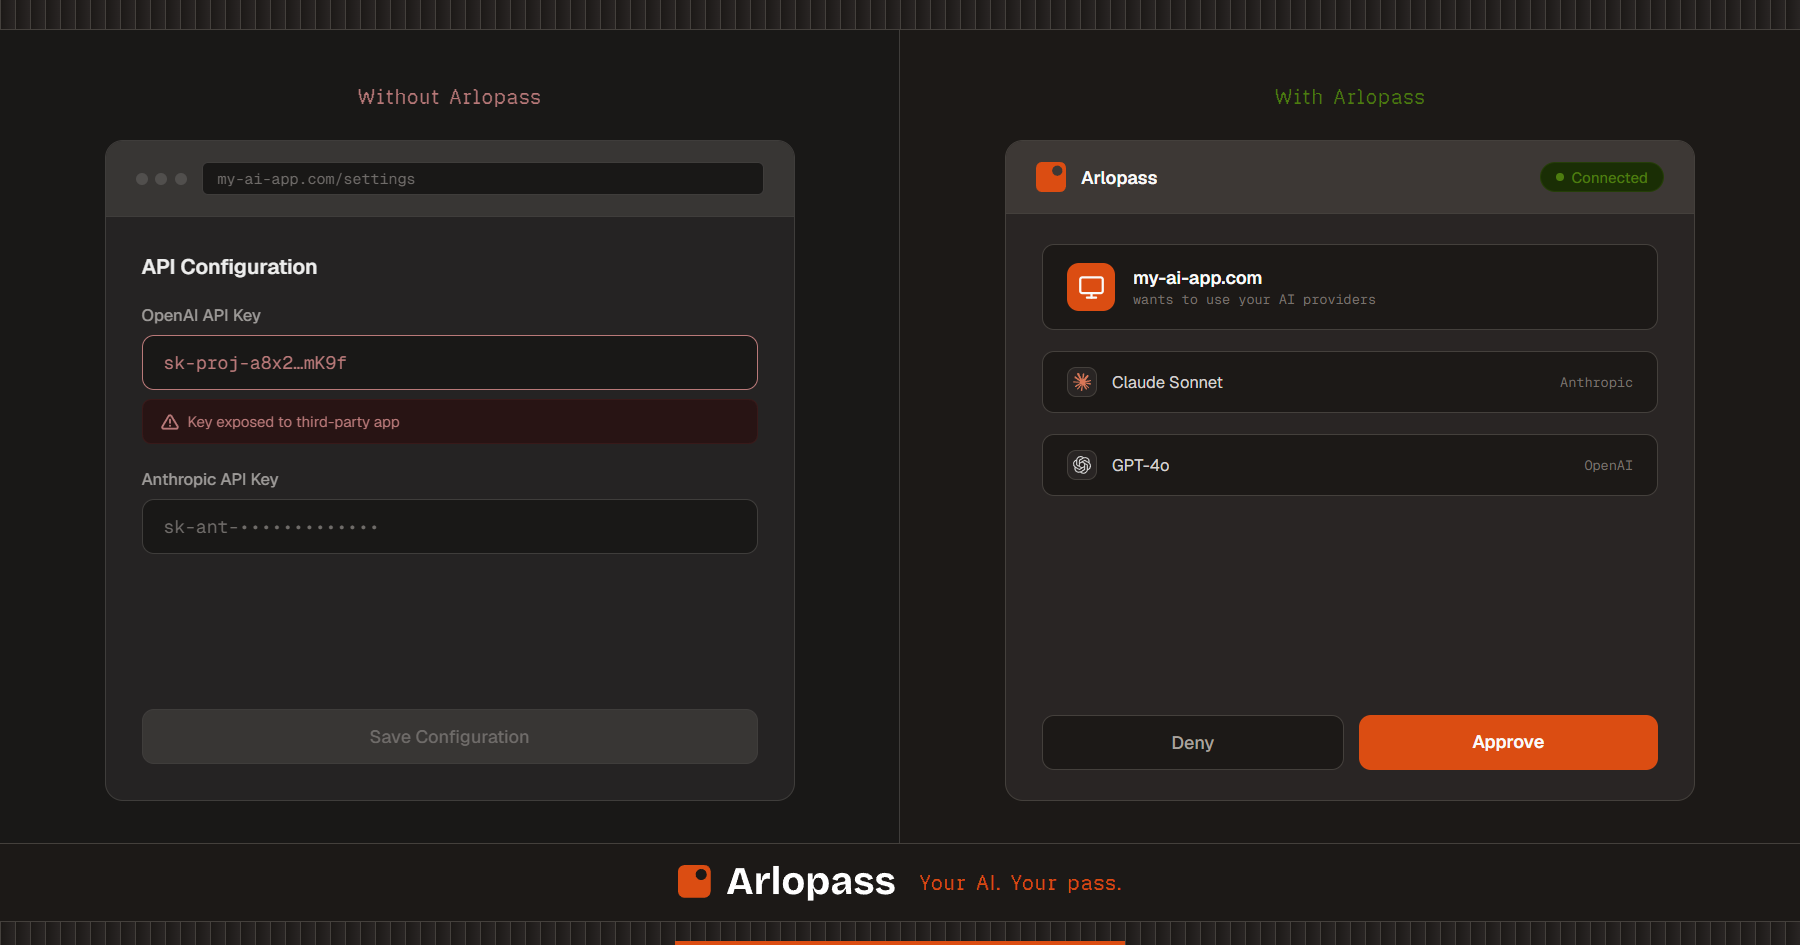The image size is (1800, 945).
Task: Approve the AI provider access request
Action: click(1507, 742)
